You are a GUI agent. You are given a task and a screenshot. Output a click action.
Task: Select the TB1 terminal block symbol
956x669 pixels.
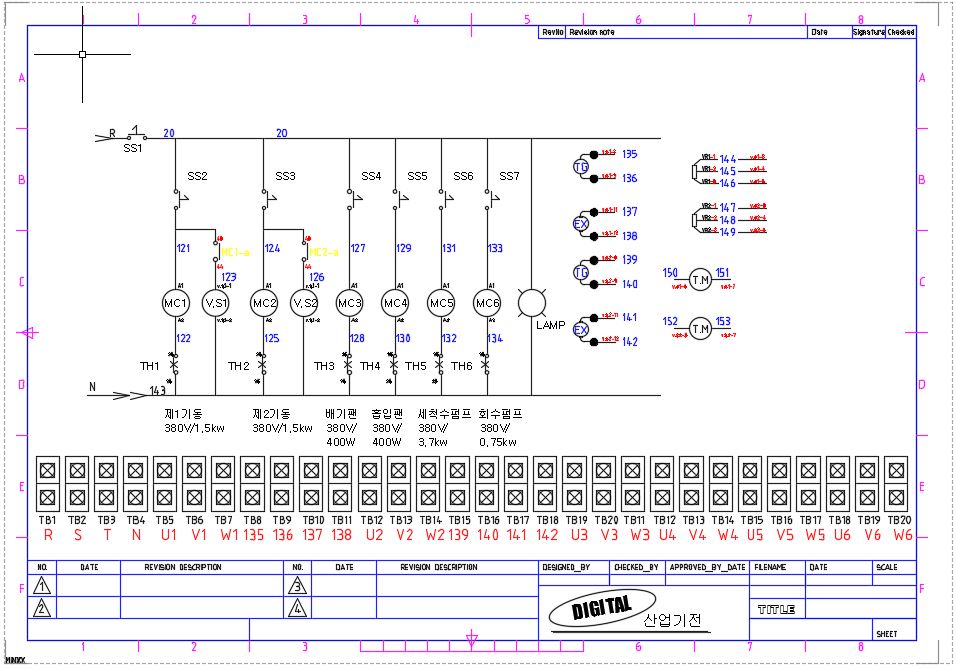pyautogui.click(x=48, y=484)
